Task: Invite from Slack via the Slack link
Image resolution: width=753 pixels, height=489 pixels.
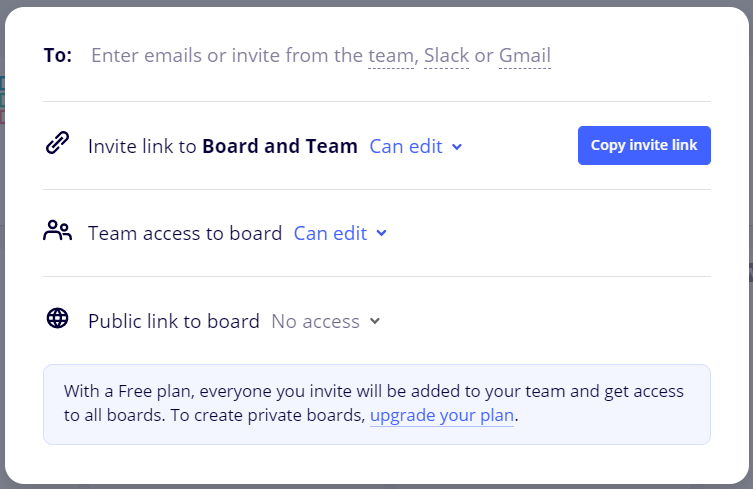Action: click(x=446, y=56)
